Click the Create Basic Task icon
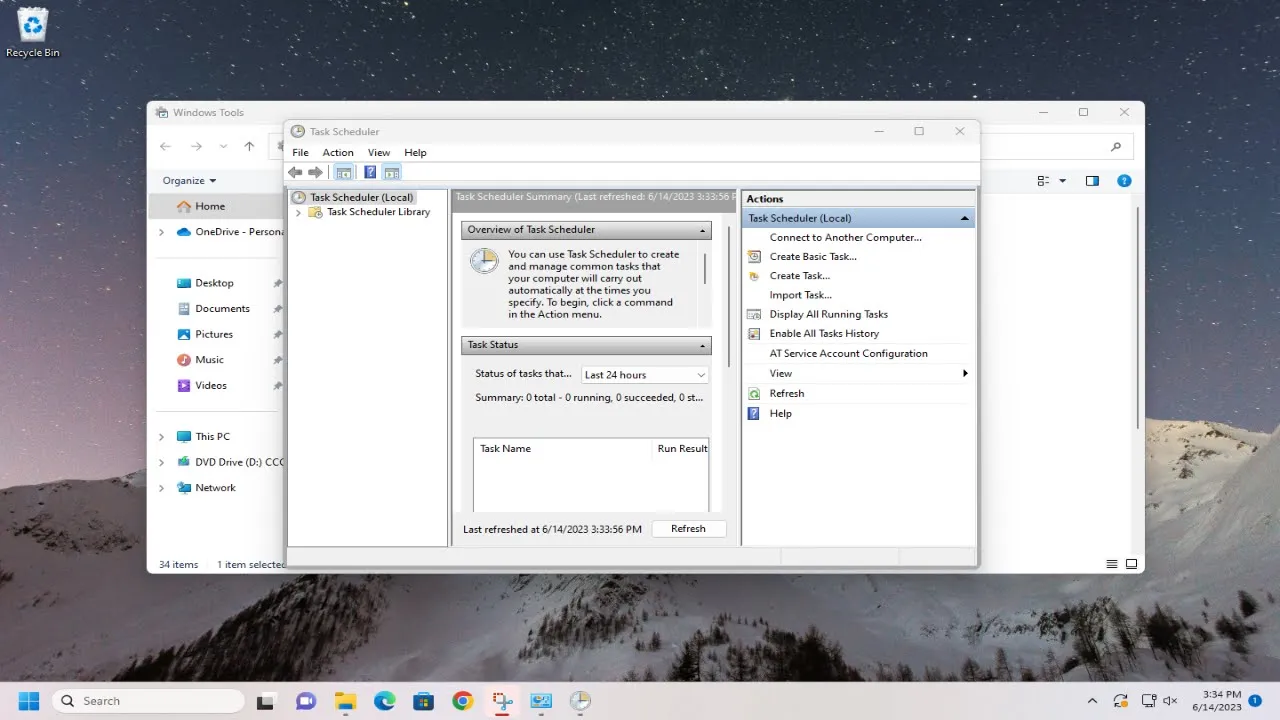 pos(754,257)
